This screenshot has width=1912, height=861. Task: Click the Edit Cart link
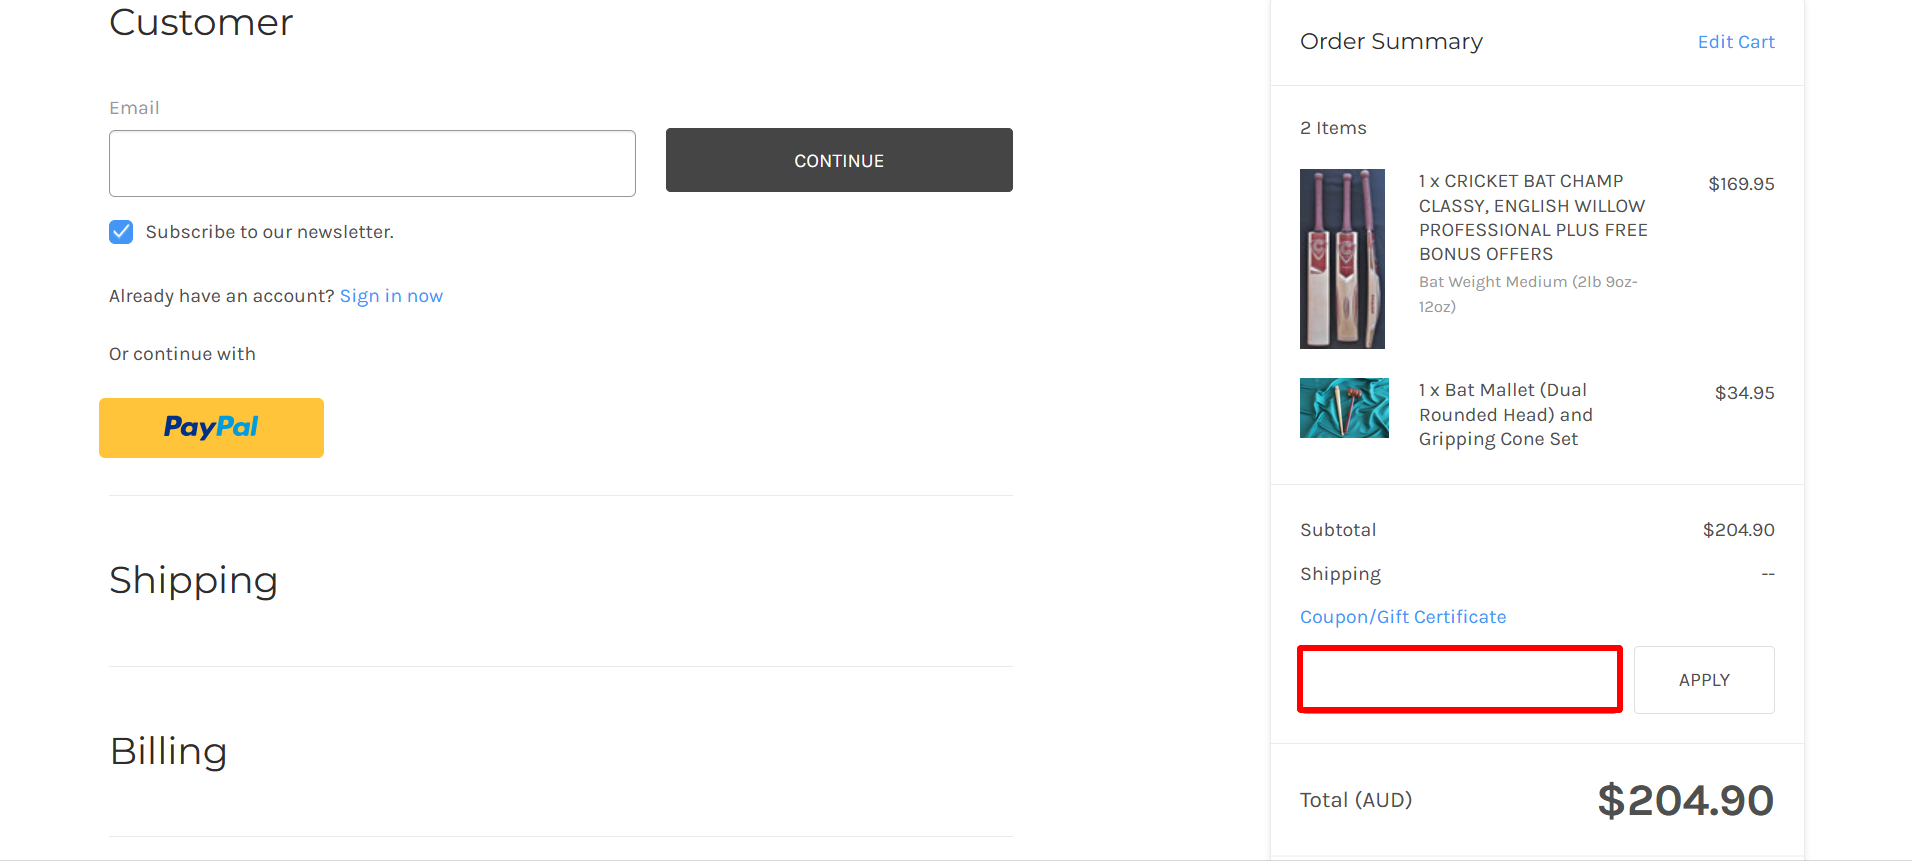point(1735,42)
